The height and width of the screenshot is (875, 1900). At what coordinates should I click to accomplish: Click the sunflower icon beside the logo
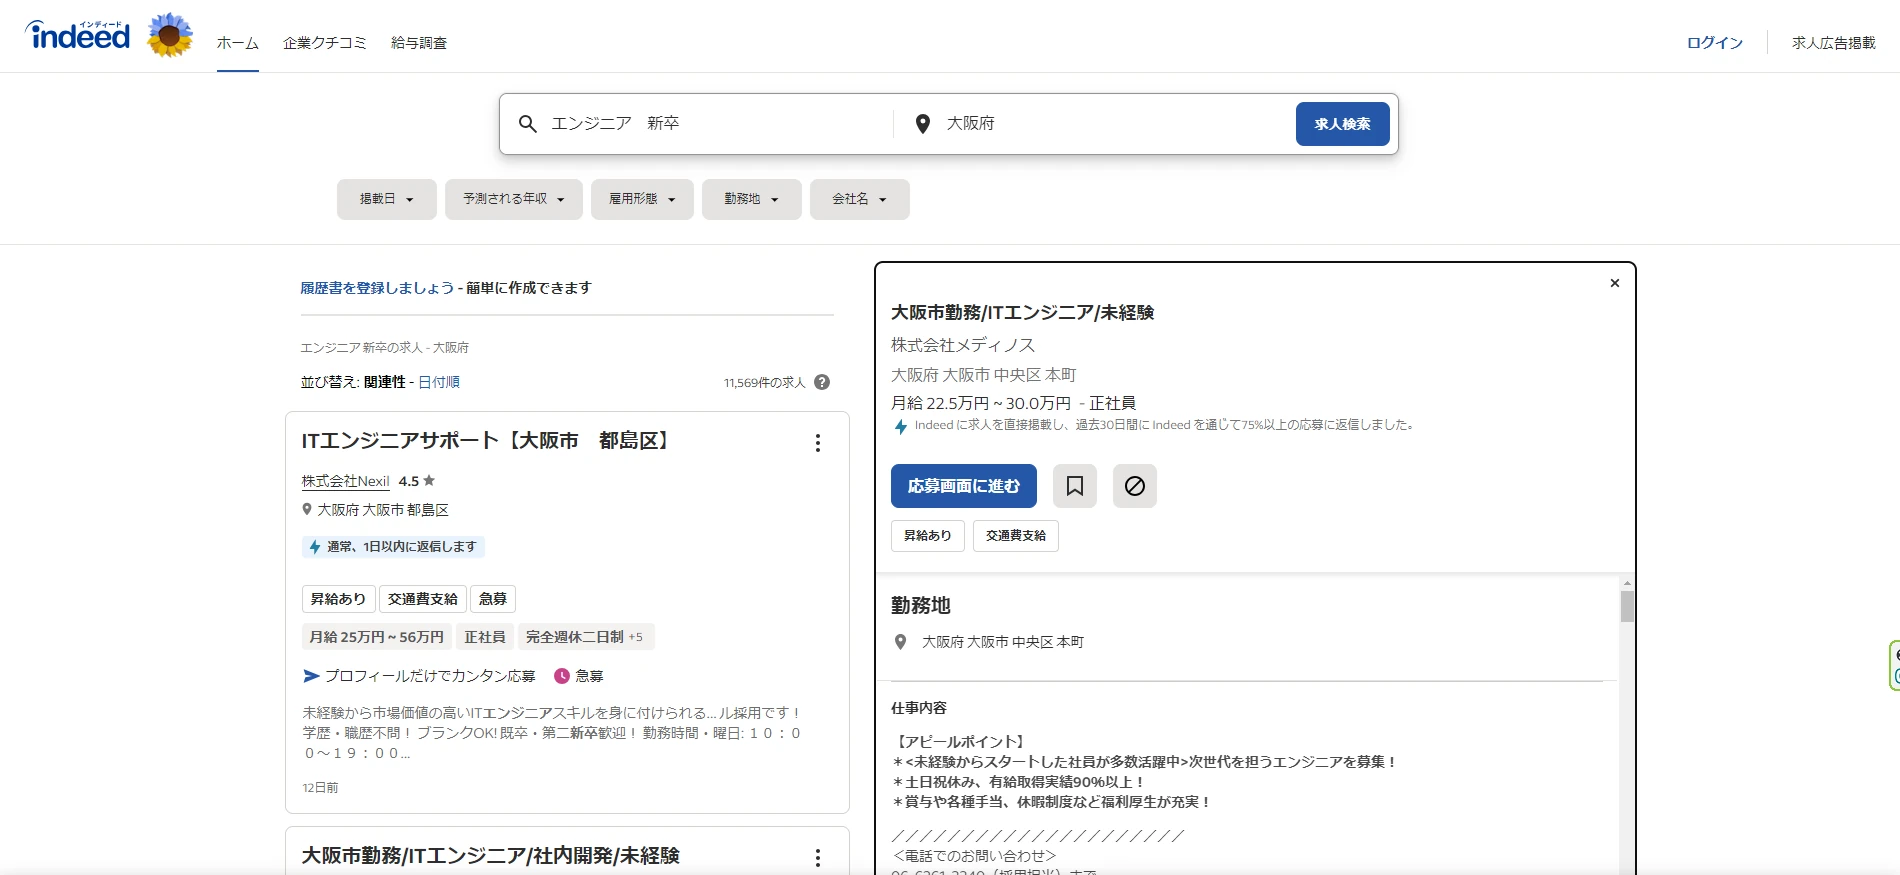170,35
